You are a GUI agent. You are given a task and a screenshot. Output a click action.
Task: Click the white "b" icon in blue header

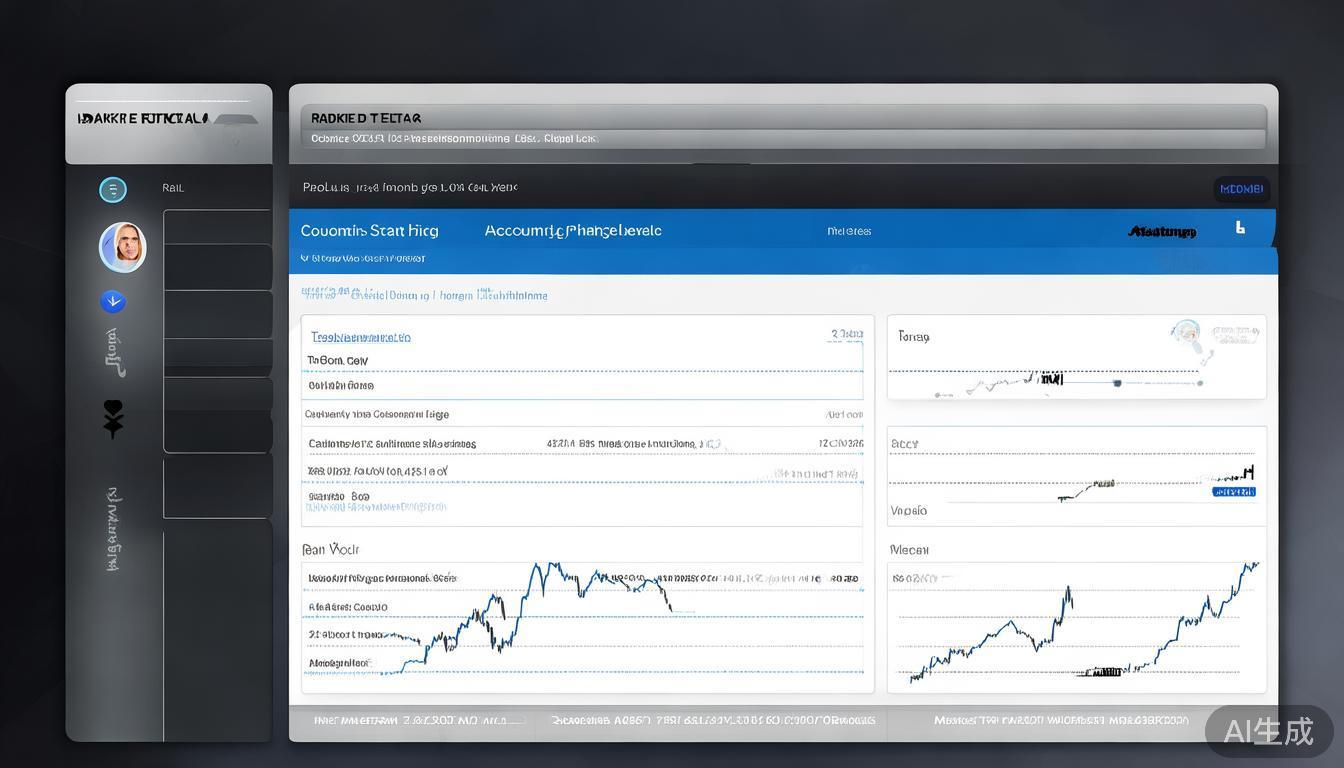coord(1240,228)
